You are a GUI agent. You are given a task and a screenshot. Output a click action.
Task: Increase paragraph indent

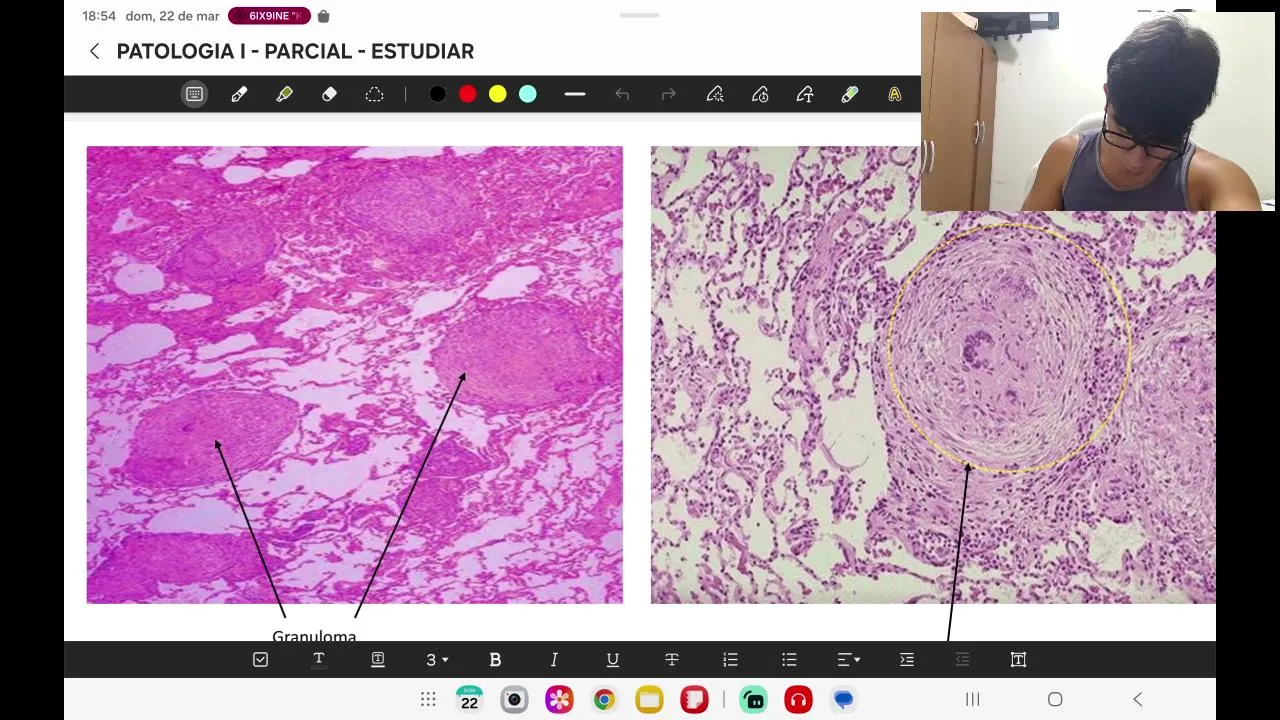[x=907, y=659]
